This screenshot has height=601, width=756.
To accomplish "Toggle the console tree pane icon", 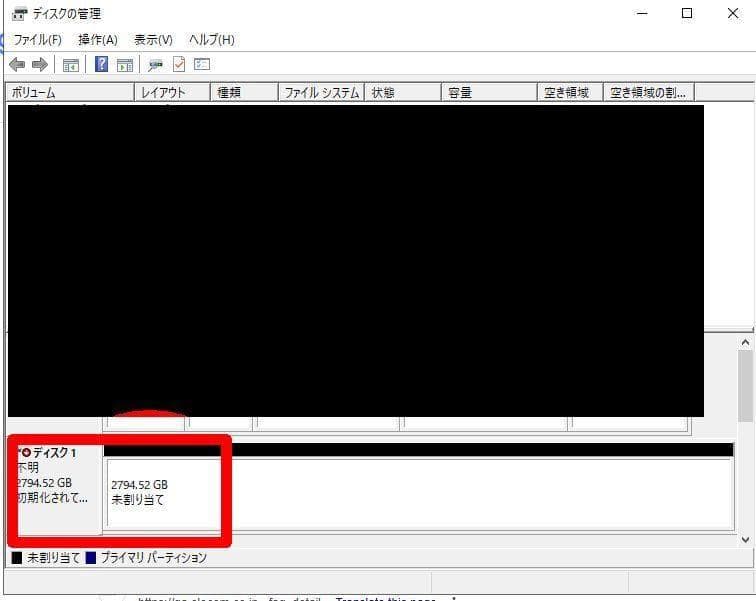I will coord(71,65).
